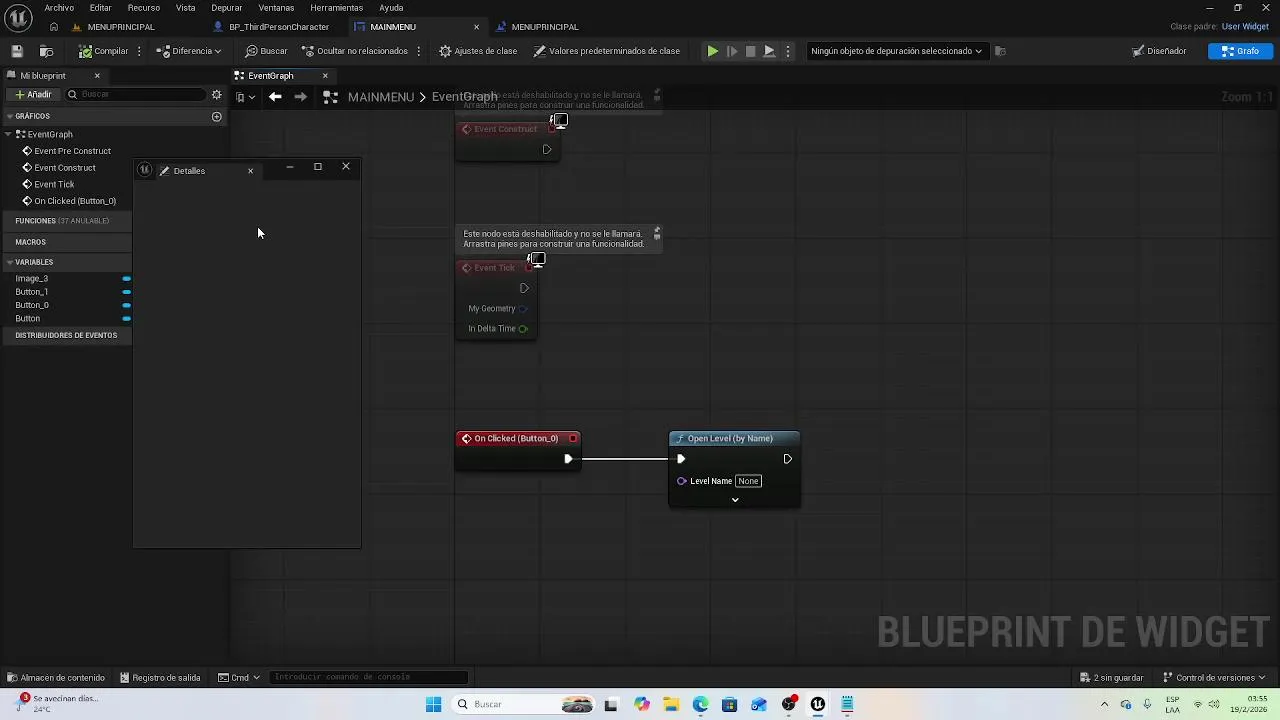Click the Unreal Engine logo icon

click(17, 17)
